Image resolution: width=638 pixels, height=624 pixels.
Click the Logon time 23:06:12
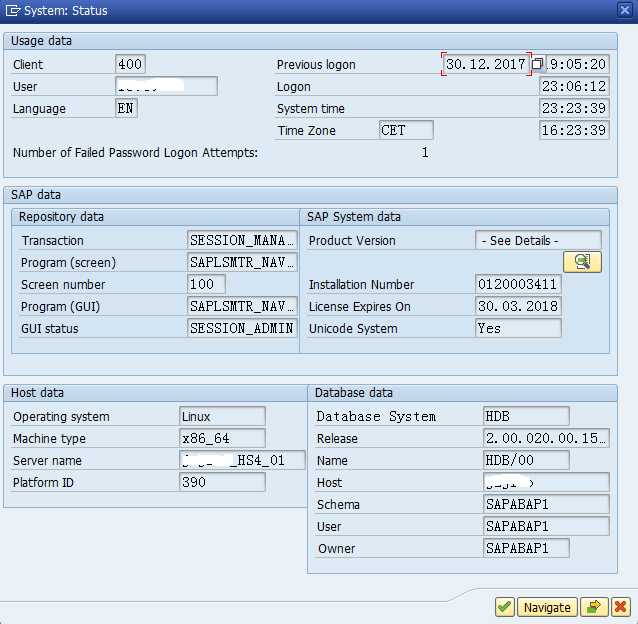[x=574, y=86]
